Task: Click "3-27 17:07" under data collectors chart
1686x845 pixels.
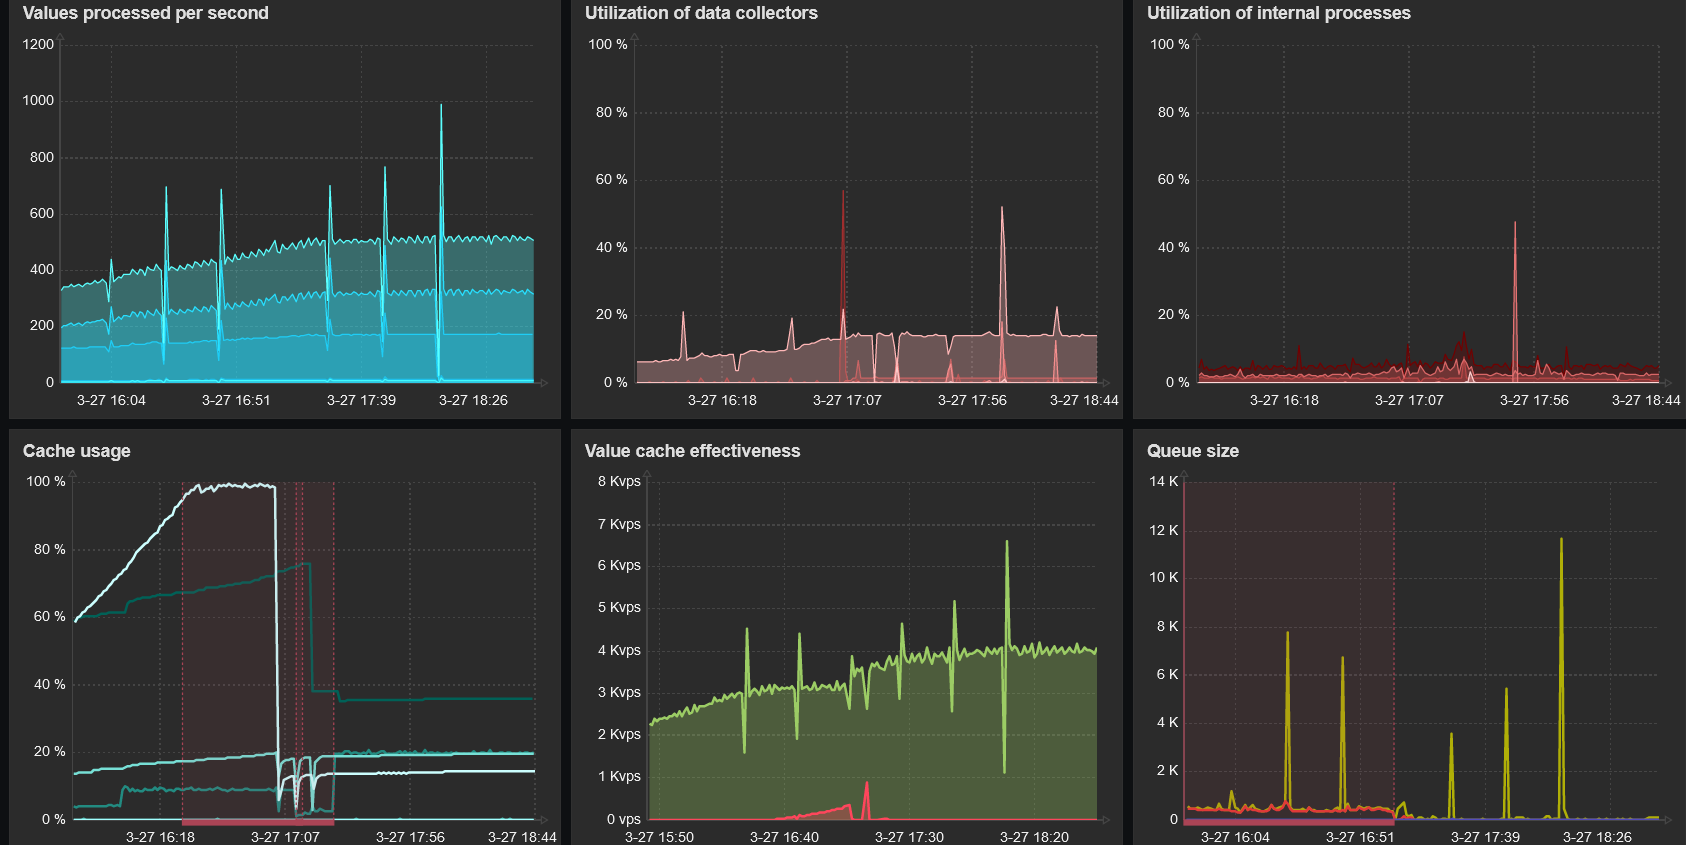Action: click(847, 400)
